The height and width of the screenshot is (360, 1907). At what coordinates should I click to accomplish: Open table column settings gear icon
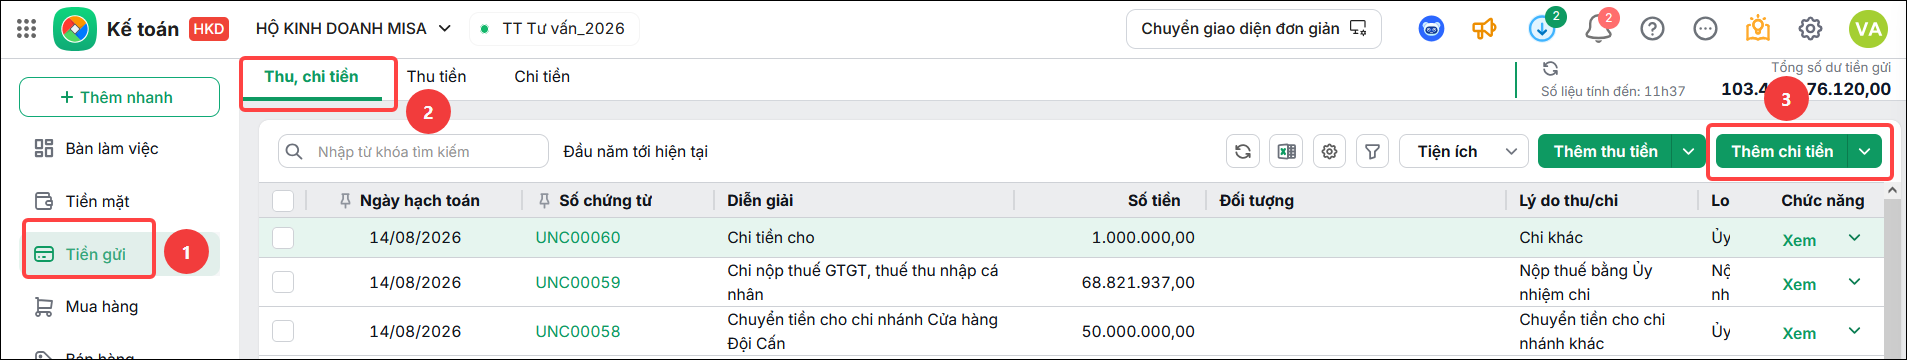(1329, 152)
